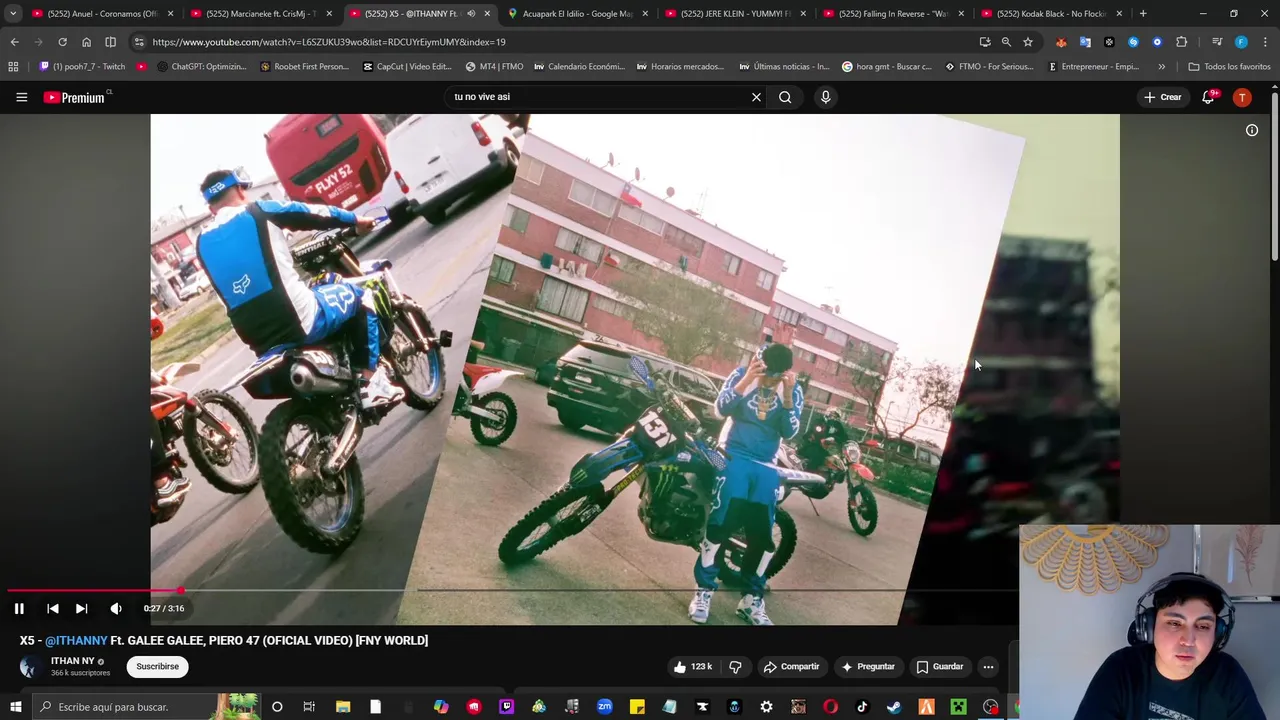Click the browser address bar URL
This screenshot has width=1280, height=720.
pyautogui.click(x=329, y=42)
